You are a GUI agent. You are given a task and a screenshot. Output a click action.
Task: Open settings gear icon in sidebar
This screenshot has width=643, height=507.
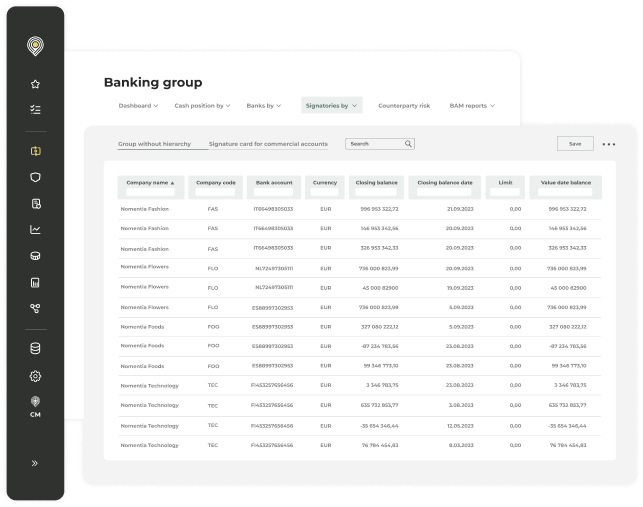tap(35, 376)
